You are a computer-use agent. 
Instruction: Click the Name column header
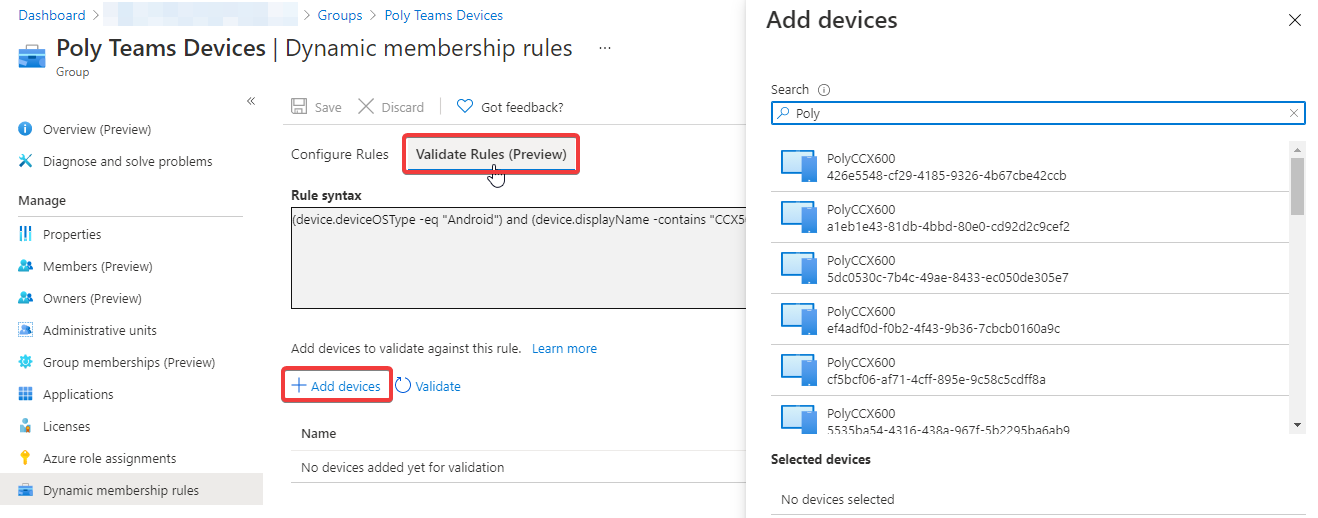tap(319, 434)
